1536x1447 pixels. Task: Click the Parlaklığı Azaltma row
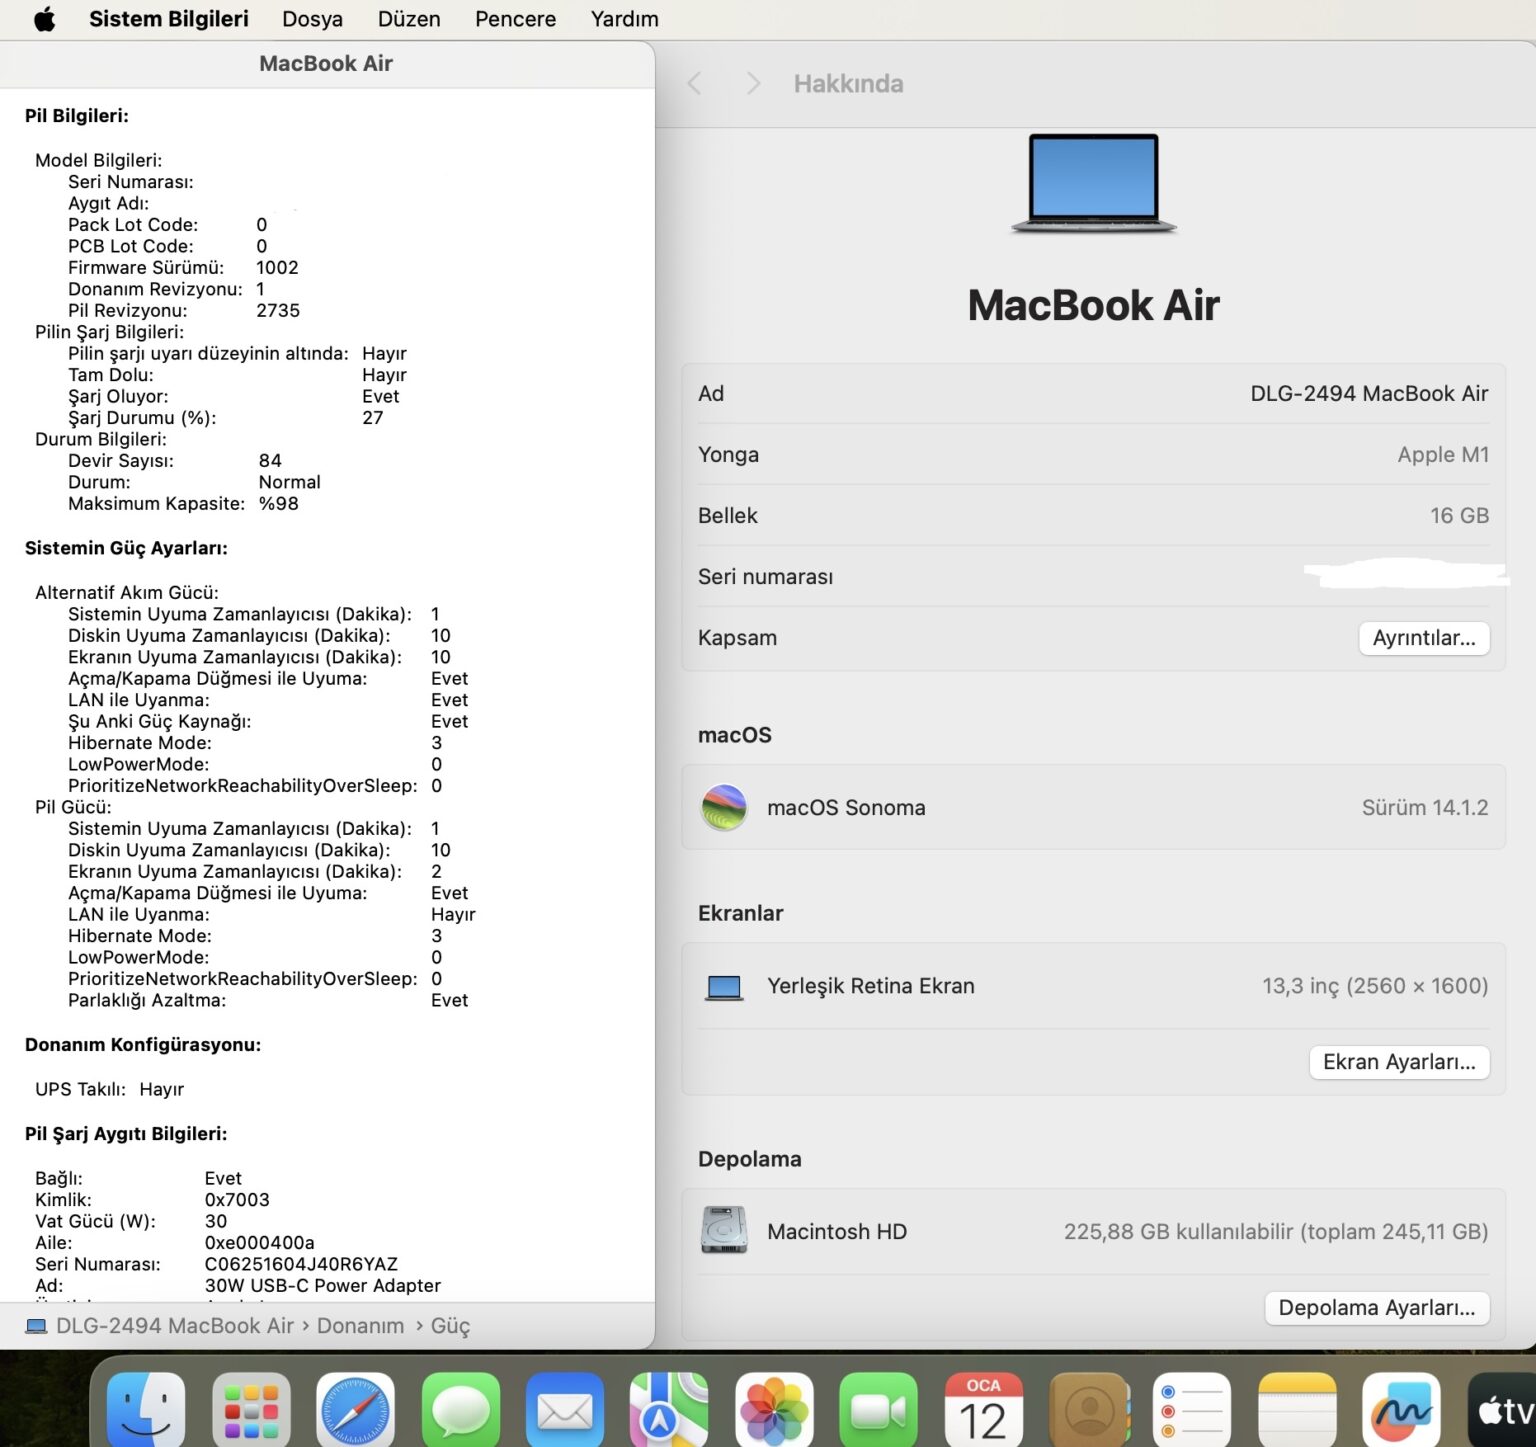pyautogui.click(x=268, y=1001)
